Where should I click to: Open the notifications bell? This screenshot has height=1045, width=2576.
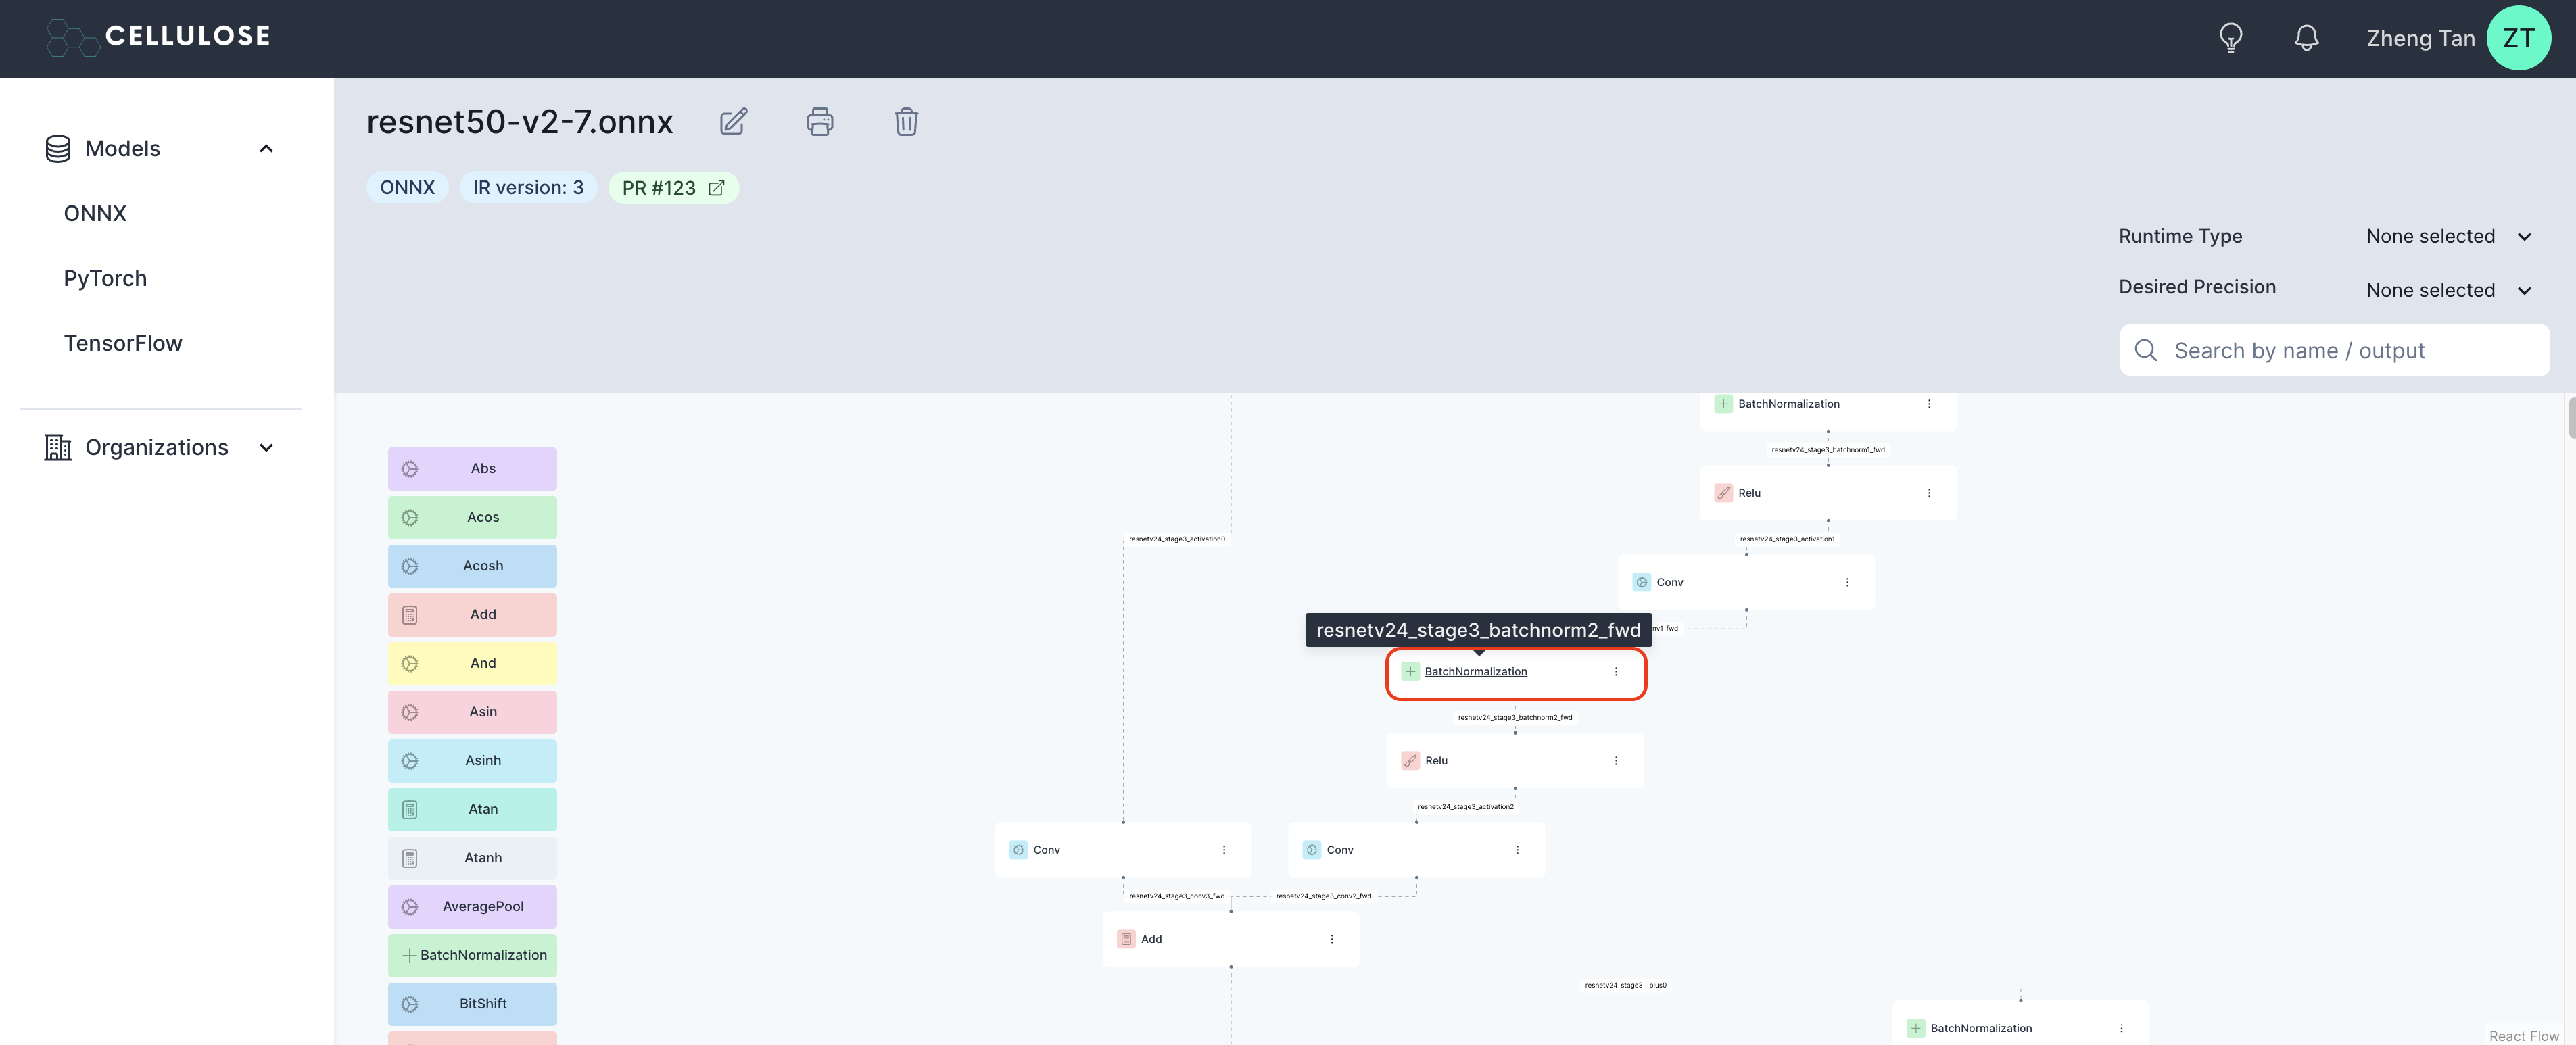[x=2306, y=38]
